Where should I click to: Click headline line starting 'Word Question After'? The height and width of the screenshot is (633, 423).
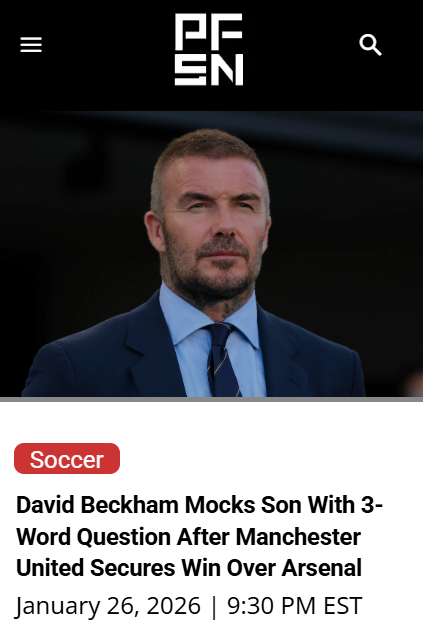188,537
